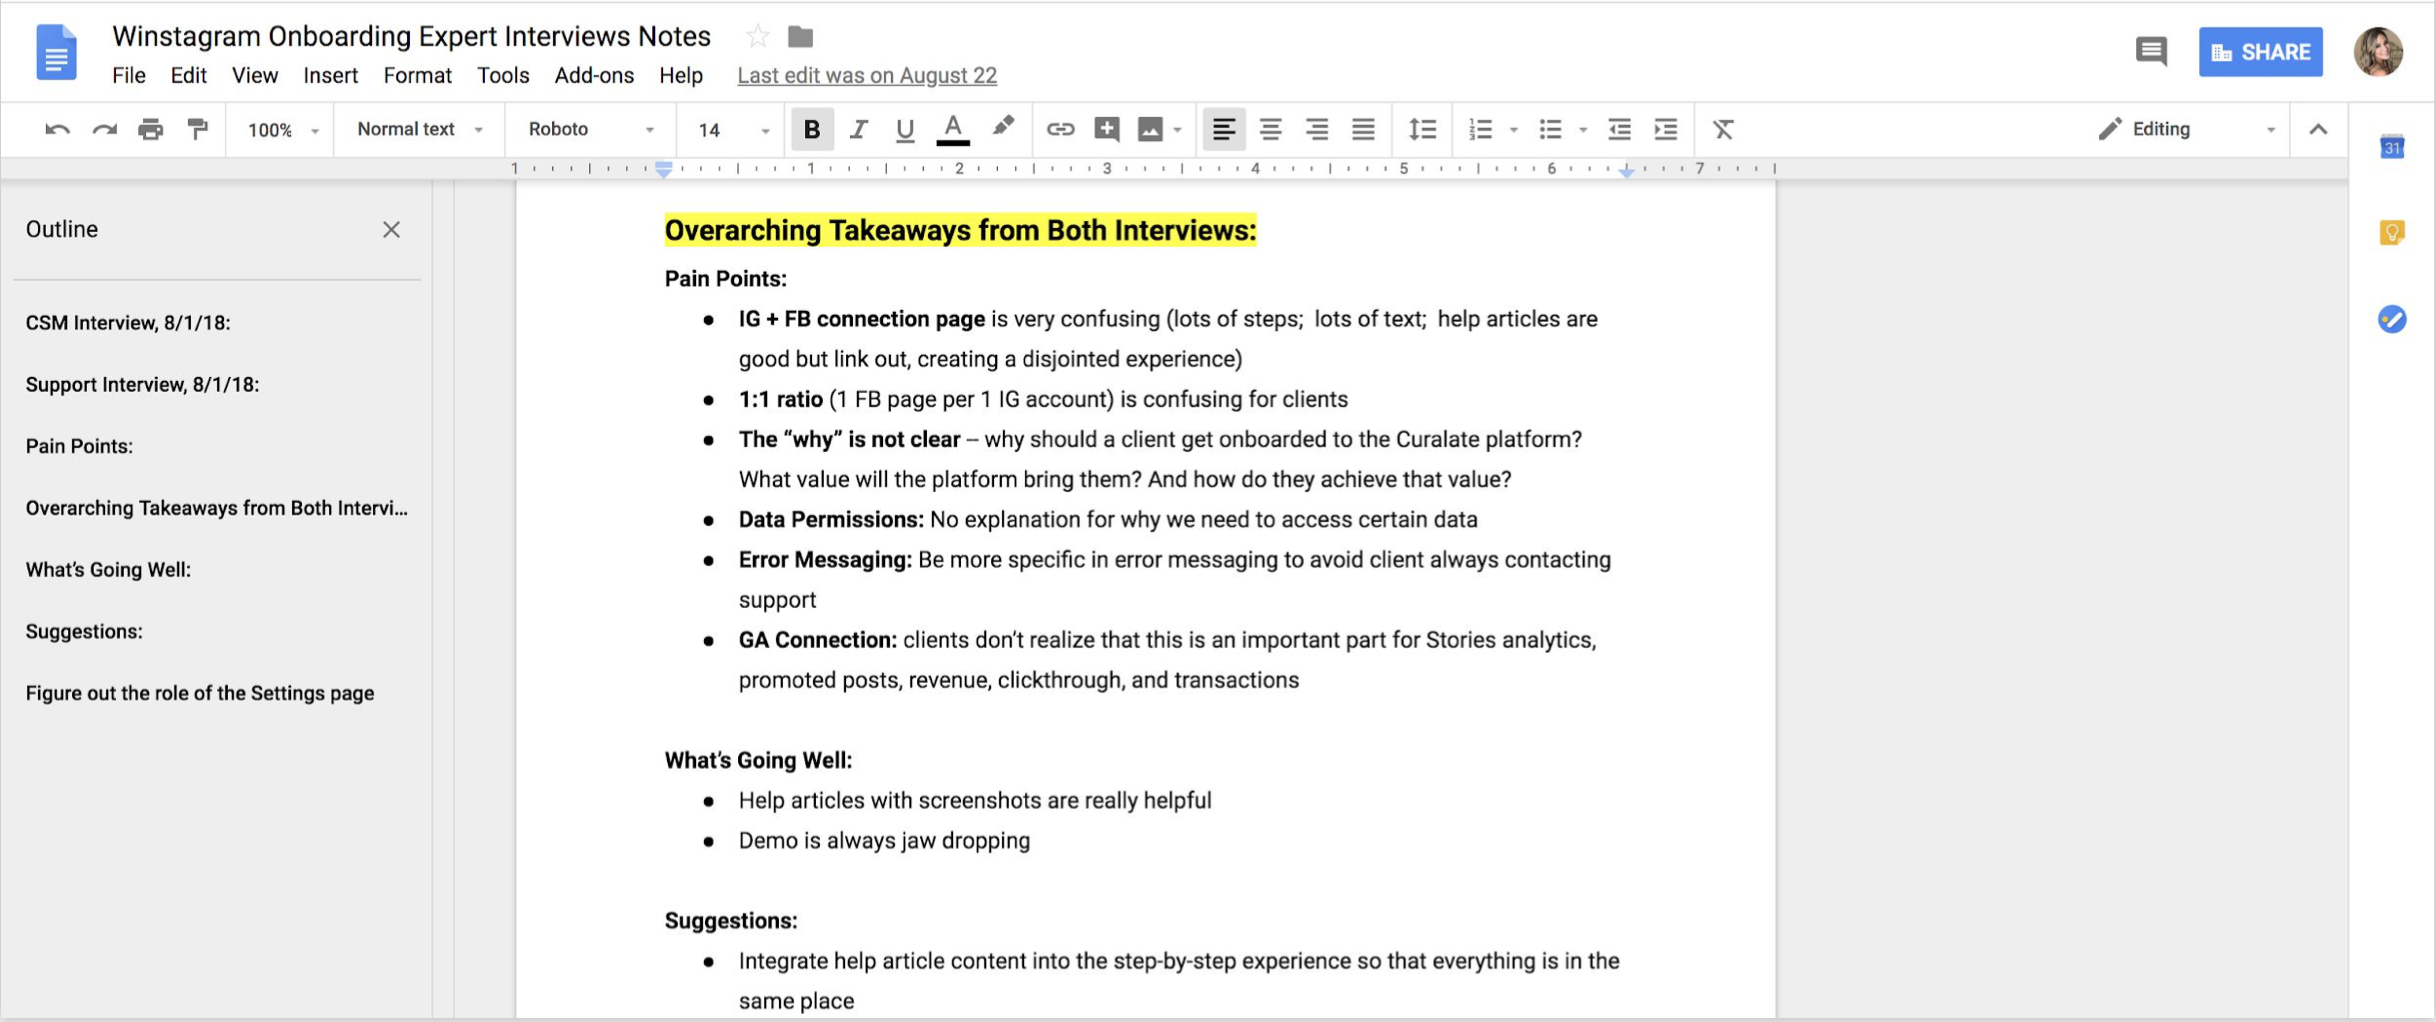
Task: Click the Insert image icon
Action: pyautogui.click(x=1150, y=129)
